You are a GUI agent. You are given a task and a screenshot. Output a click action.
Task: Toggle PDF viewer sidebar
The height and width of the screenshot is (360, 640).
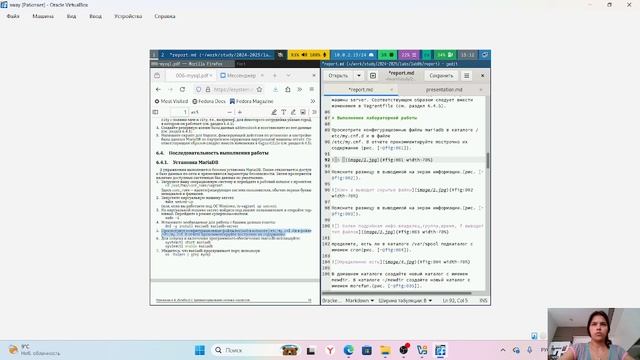[156, 112]
